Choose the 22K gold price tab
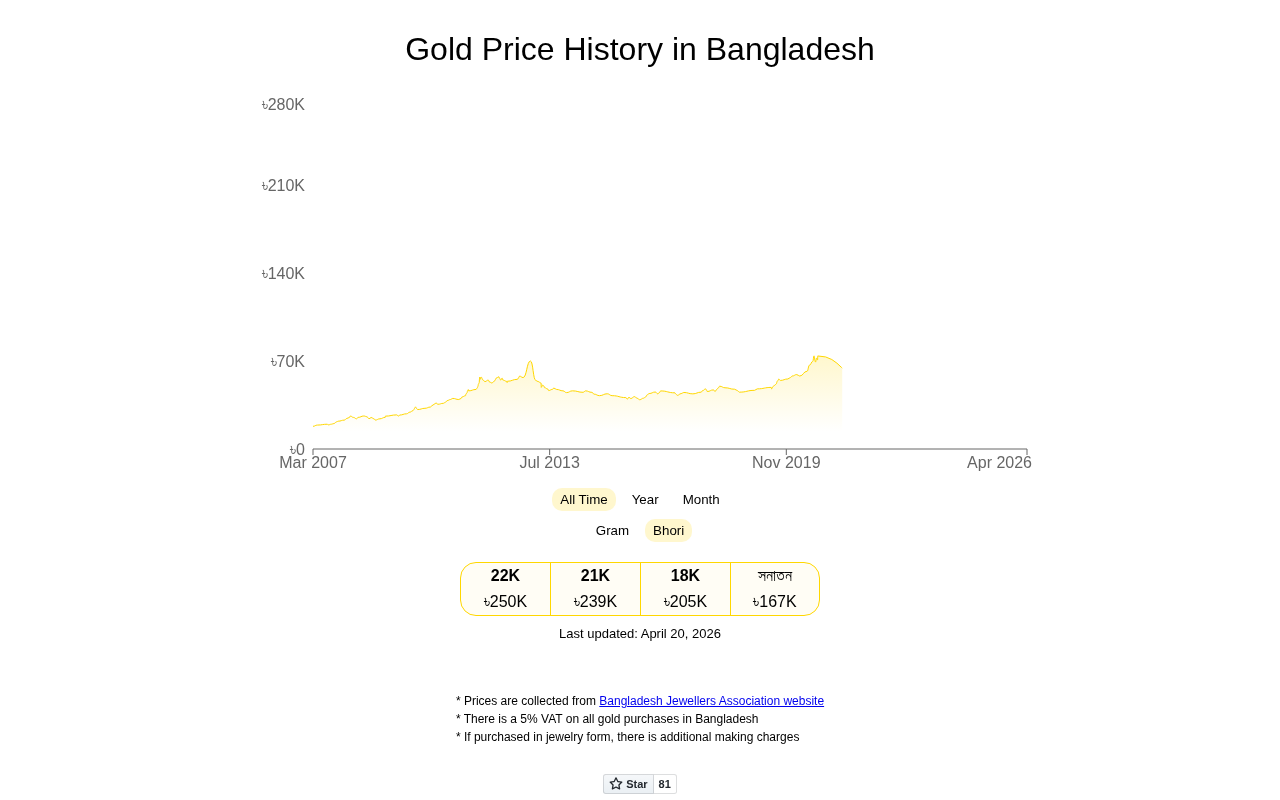Image resolution: width=1280 pixels, height=800 pixels. (x=505, y=589)
